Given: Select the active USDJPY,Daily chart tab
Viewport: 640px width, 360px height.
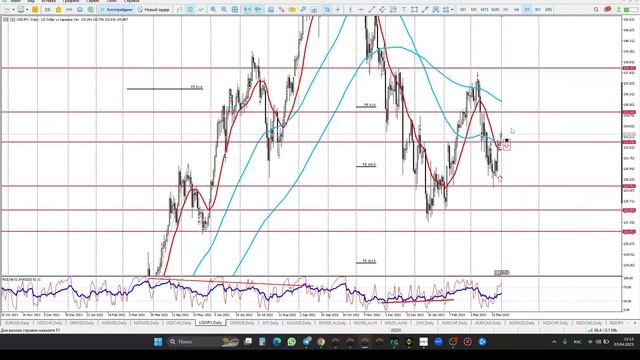Looking at the screenshot, I should 211,323.
